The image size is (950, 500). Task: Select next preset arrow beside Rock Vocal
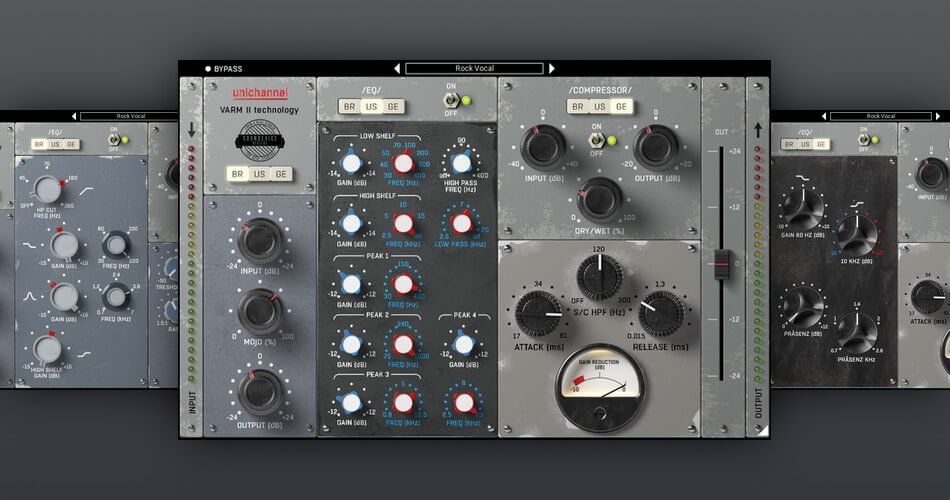tap(551, 68)
